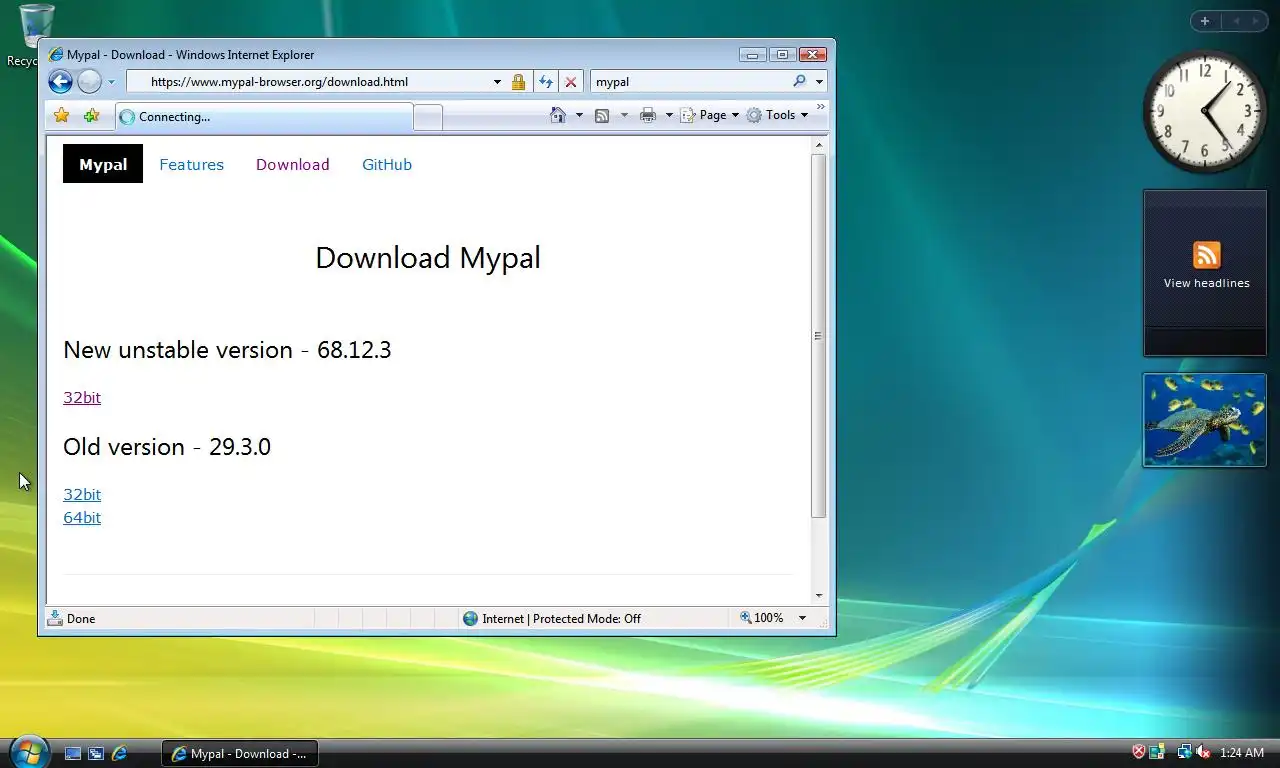The image size is (1280, 768).
Task: Click the sidebar add gadget plus button
Action: click(x=1205, y=21)
